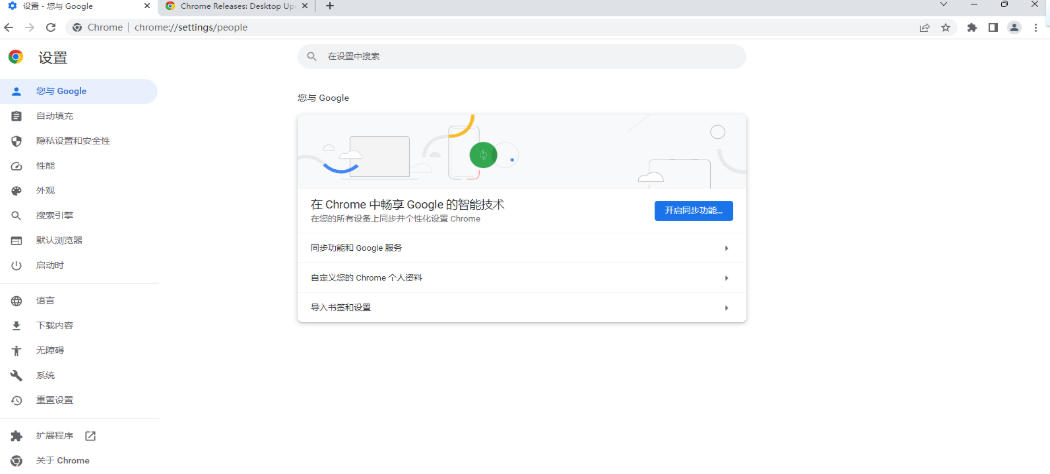The height and width of the screenshot is (474, 1050).
Task: Open 隐私设置和安全性 shield section
Action: pos(72,141)
